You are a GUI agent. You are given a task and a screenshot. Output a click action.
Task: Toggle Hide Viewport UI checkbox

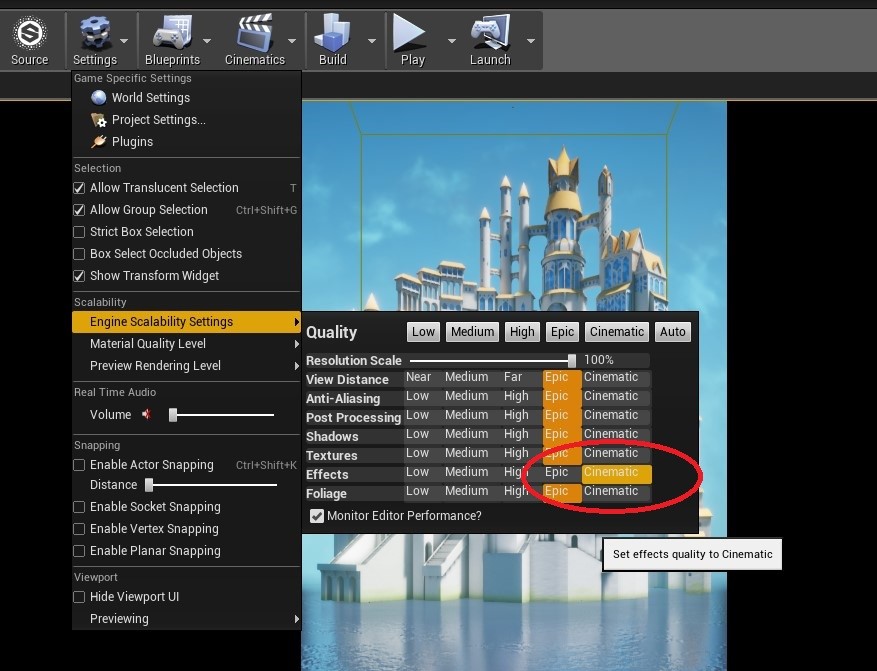[x=79, y=597]
